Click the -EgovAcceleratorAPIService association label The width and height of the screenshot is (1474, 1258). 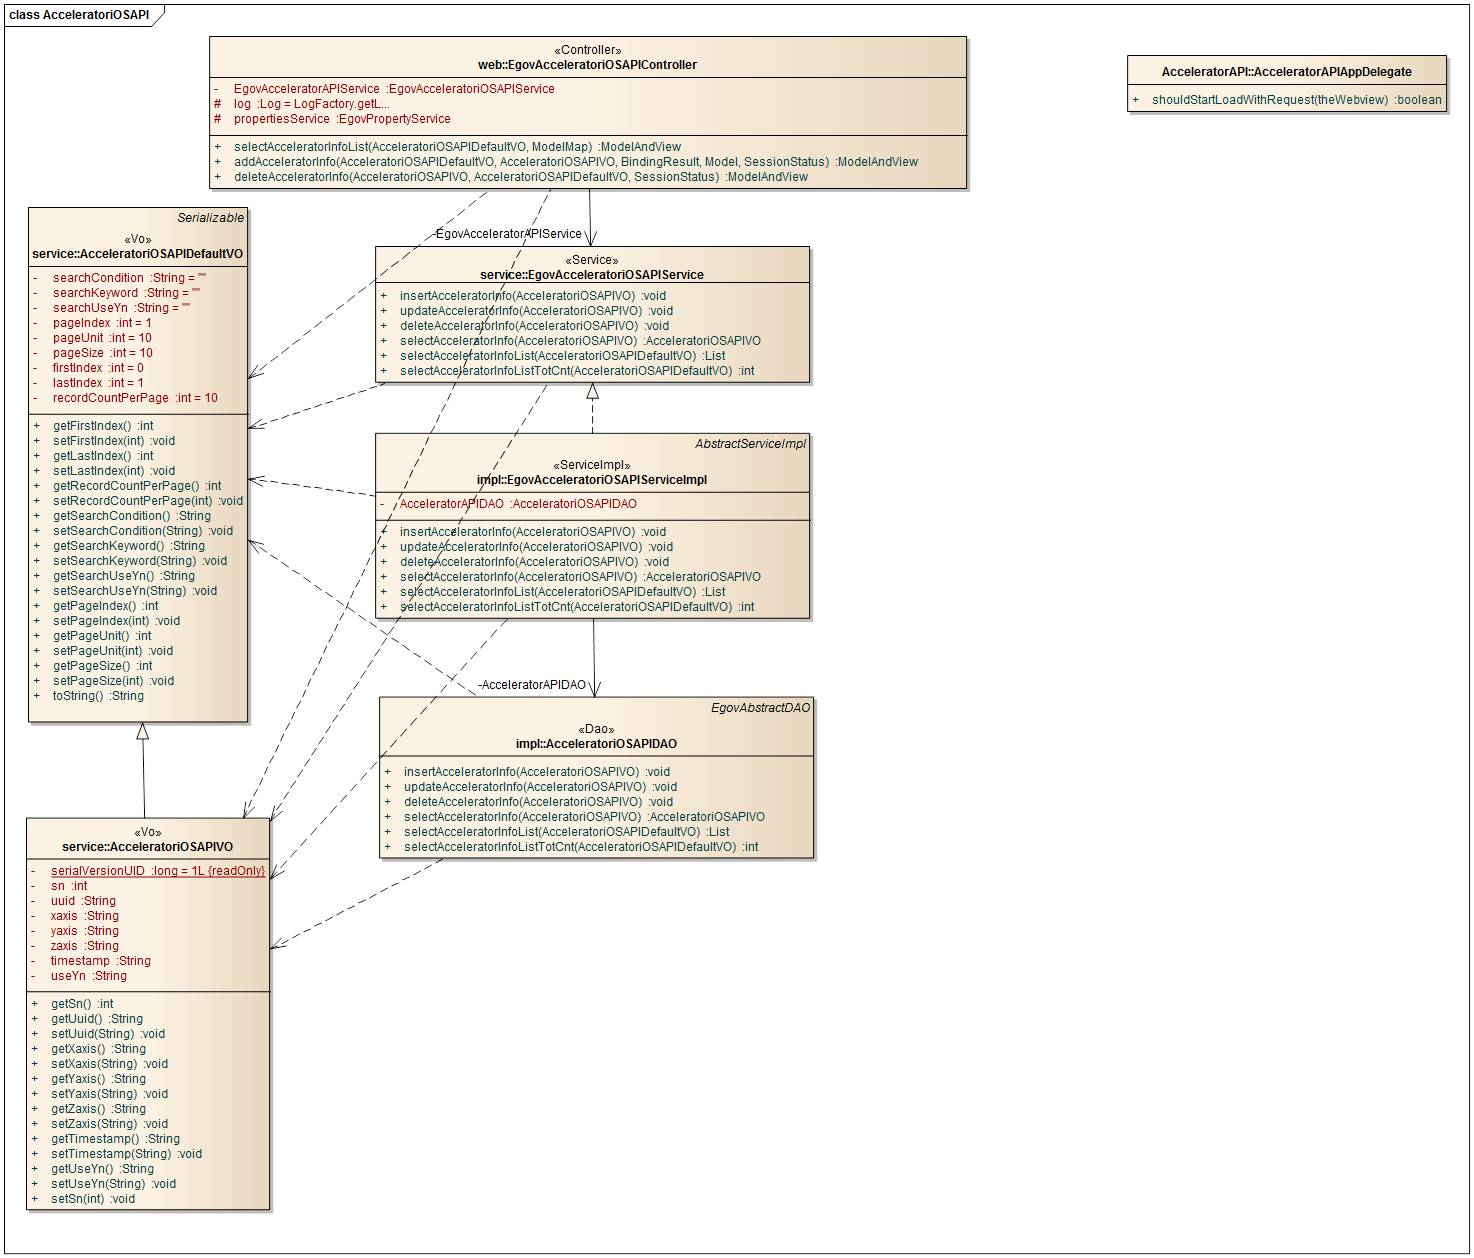tap(508, 234)
